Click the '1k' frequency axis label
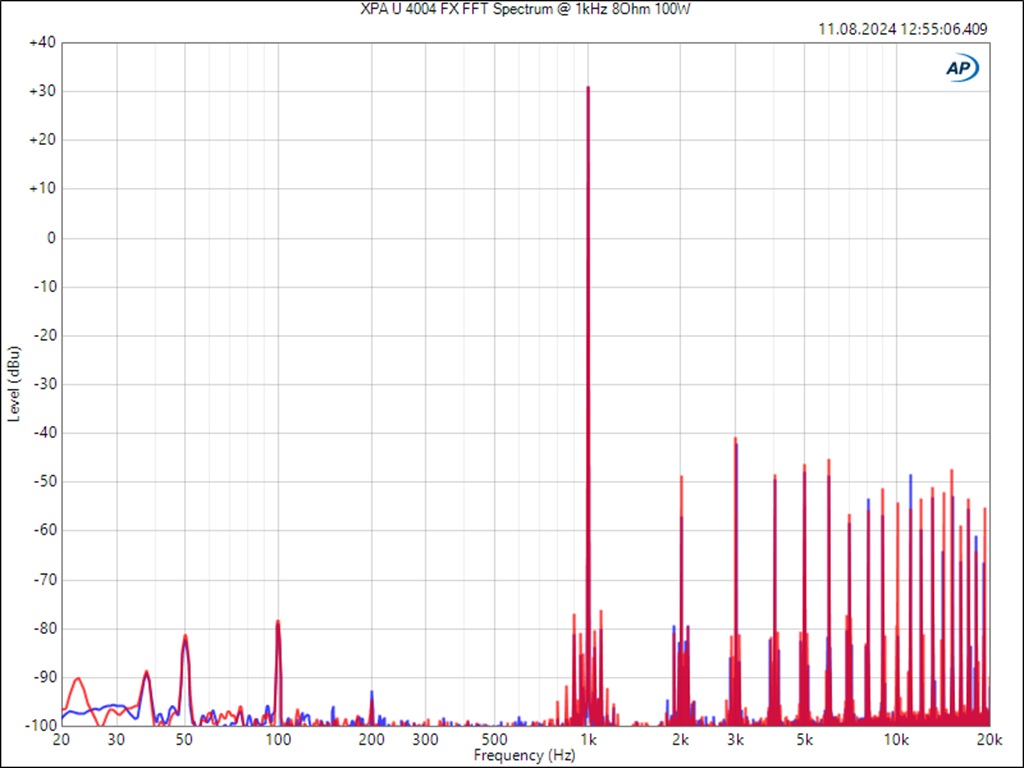This screenshot has height=768, width=1024. (588, 740)
